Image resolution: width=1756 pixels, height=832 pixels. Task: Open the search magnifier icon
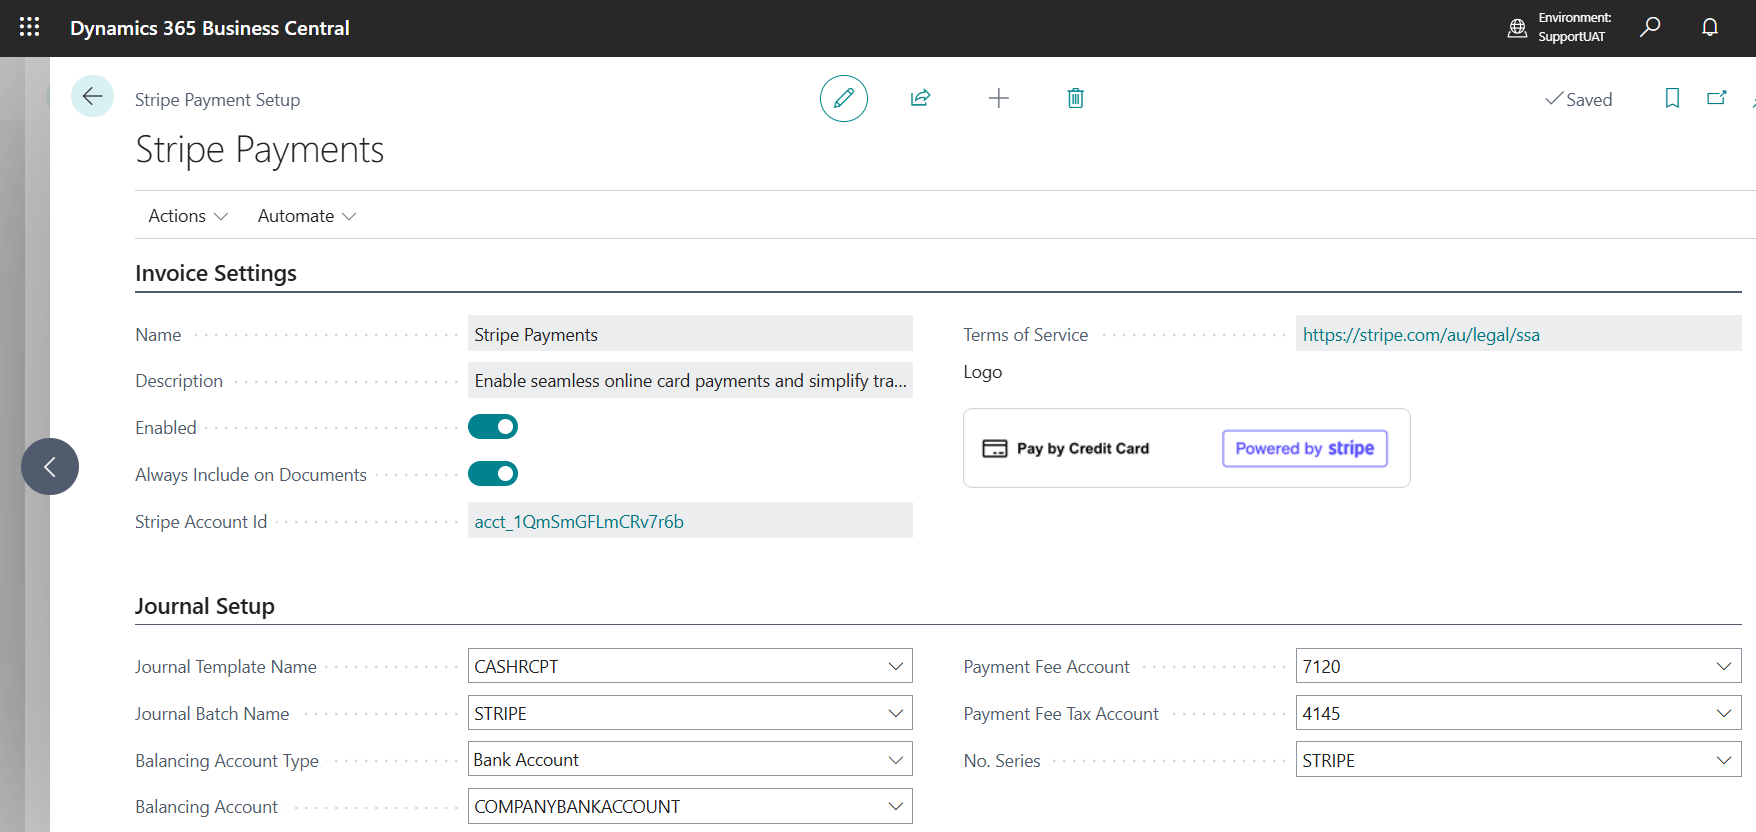coord(1650,27)
